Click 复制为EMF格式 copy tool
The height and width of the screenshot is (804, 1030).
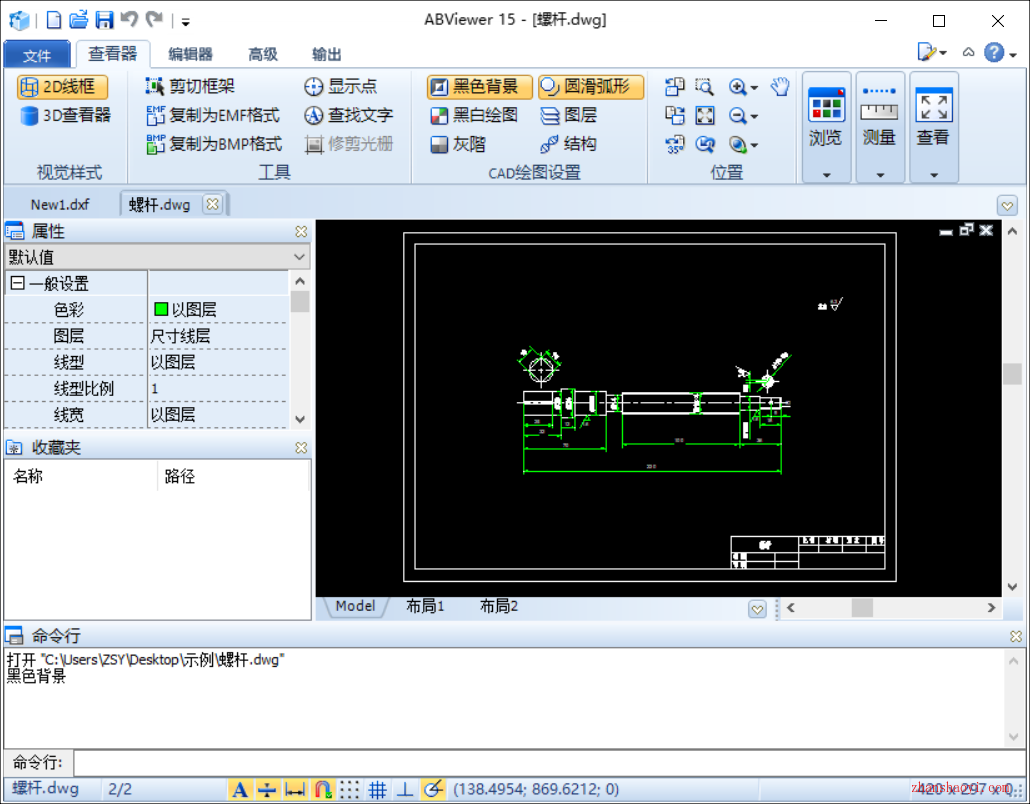[x=213, y=115]
